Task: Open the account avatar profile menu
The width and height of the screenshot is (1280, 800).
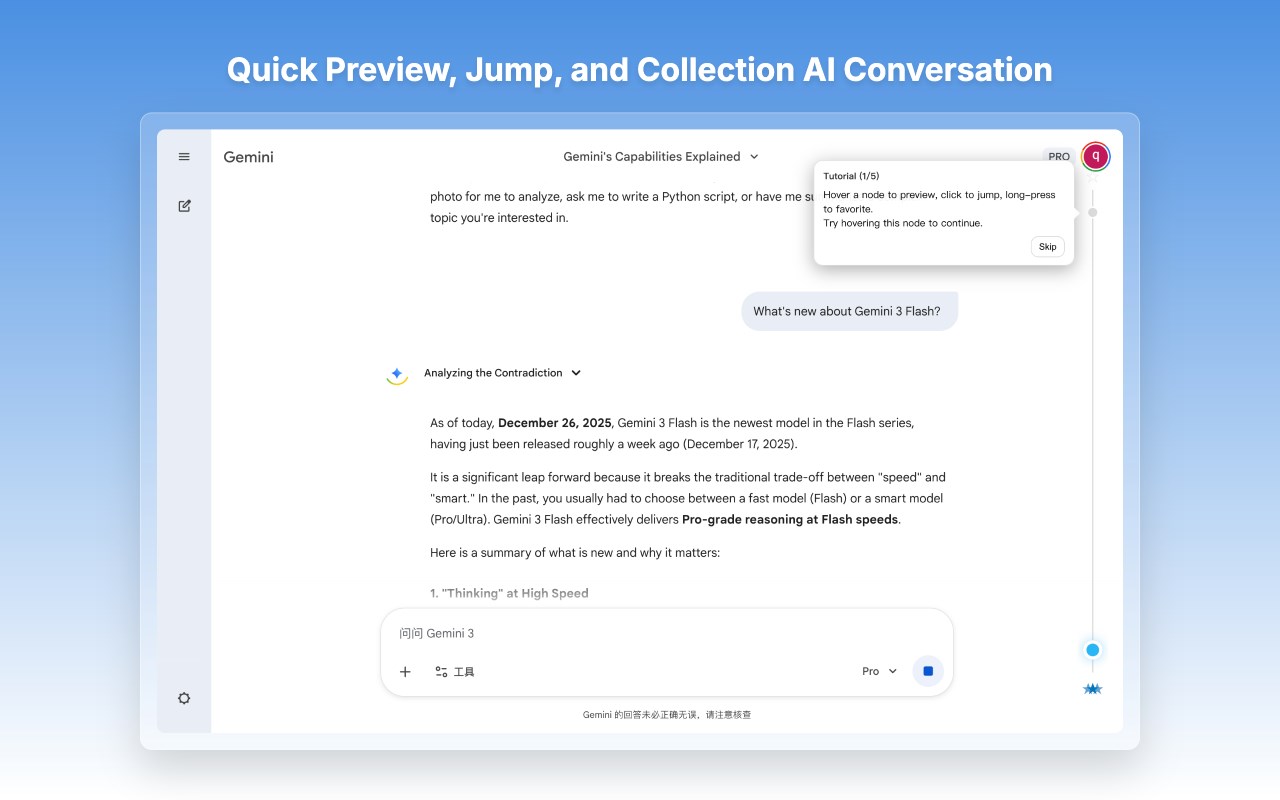Action: tap(1096, 156)
